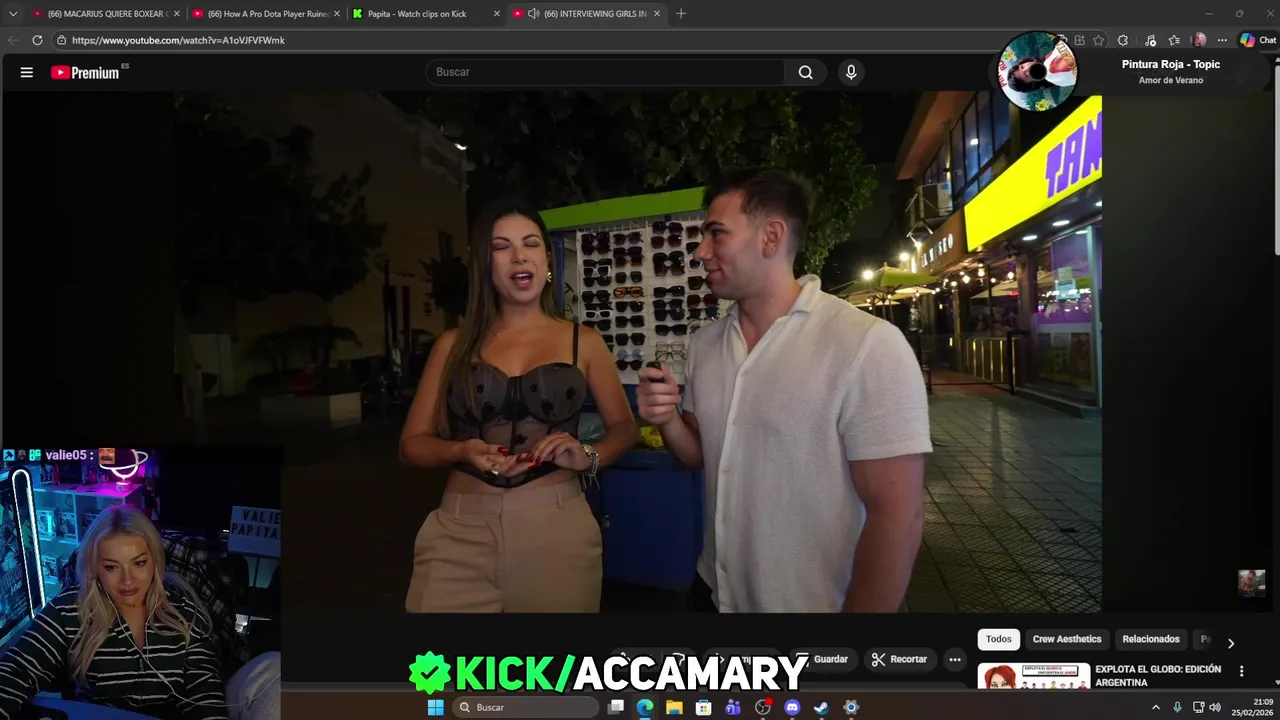Click the spinning album art disc
The width and height of the screenshot is (1280, 720).
(x=1038, y=71)
